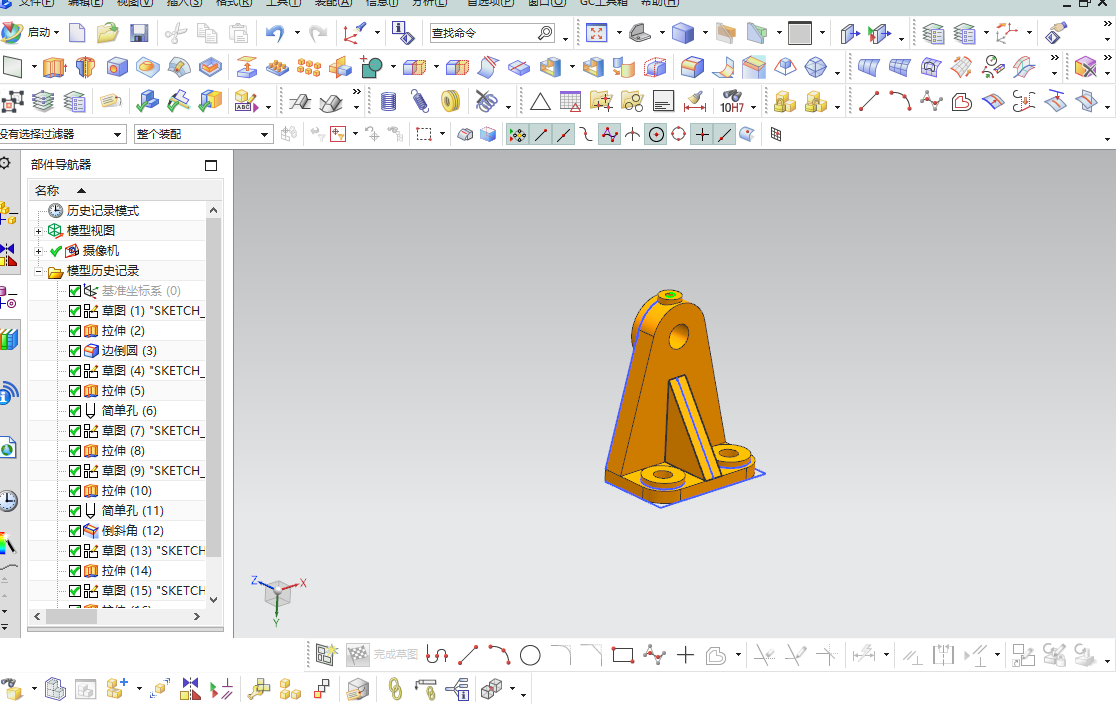Uncheck 草图 (1) feature checkbox
Image resolution: width=1118 pixels, height=704 pixels.
(x=75, y=311)
